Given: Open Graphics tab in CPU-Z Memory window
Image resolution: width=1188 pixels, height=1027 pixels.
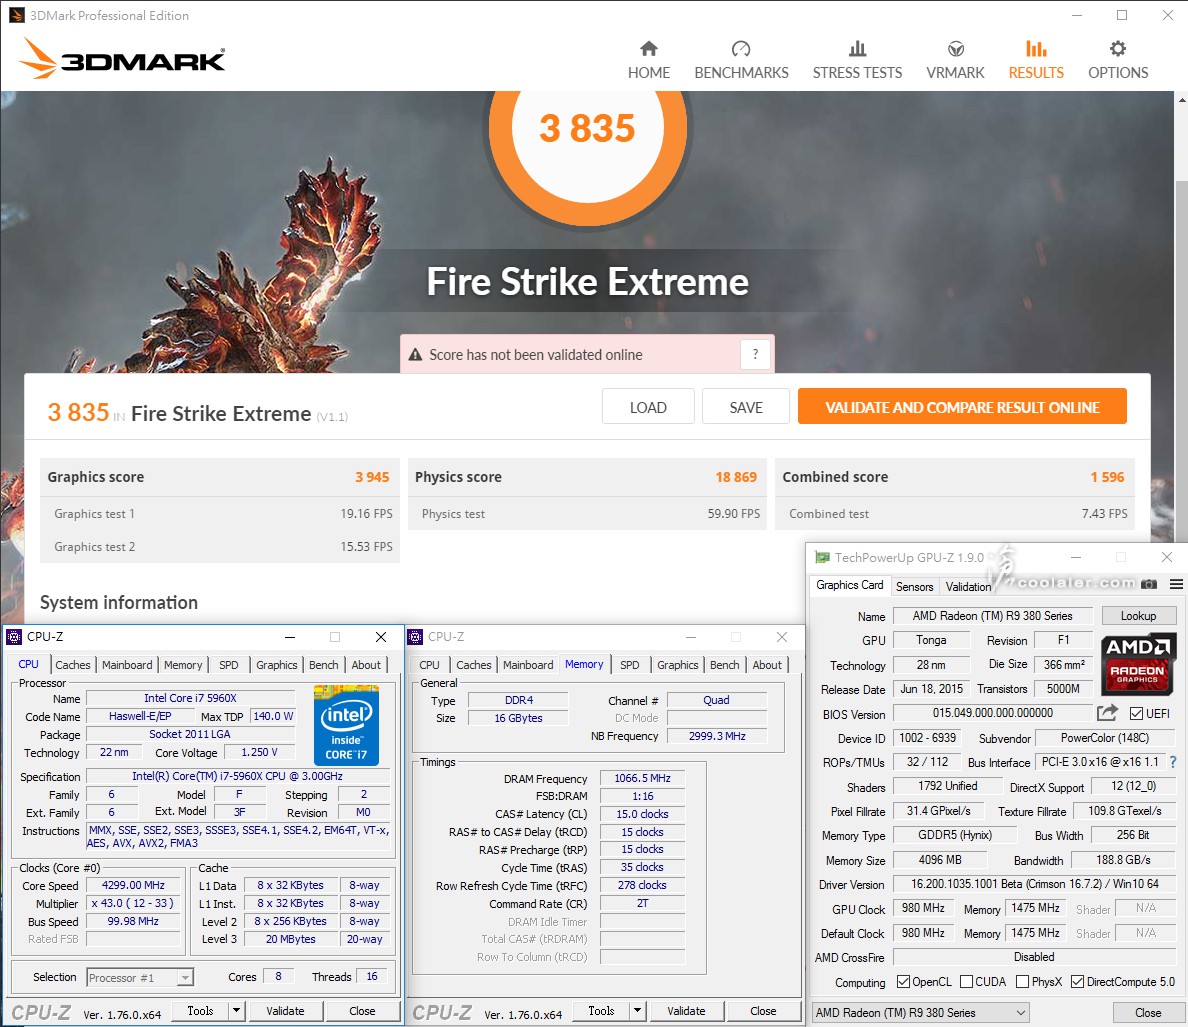Looking at the screenshot, I should (x=677, y=665).
